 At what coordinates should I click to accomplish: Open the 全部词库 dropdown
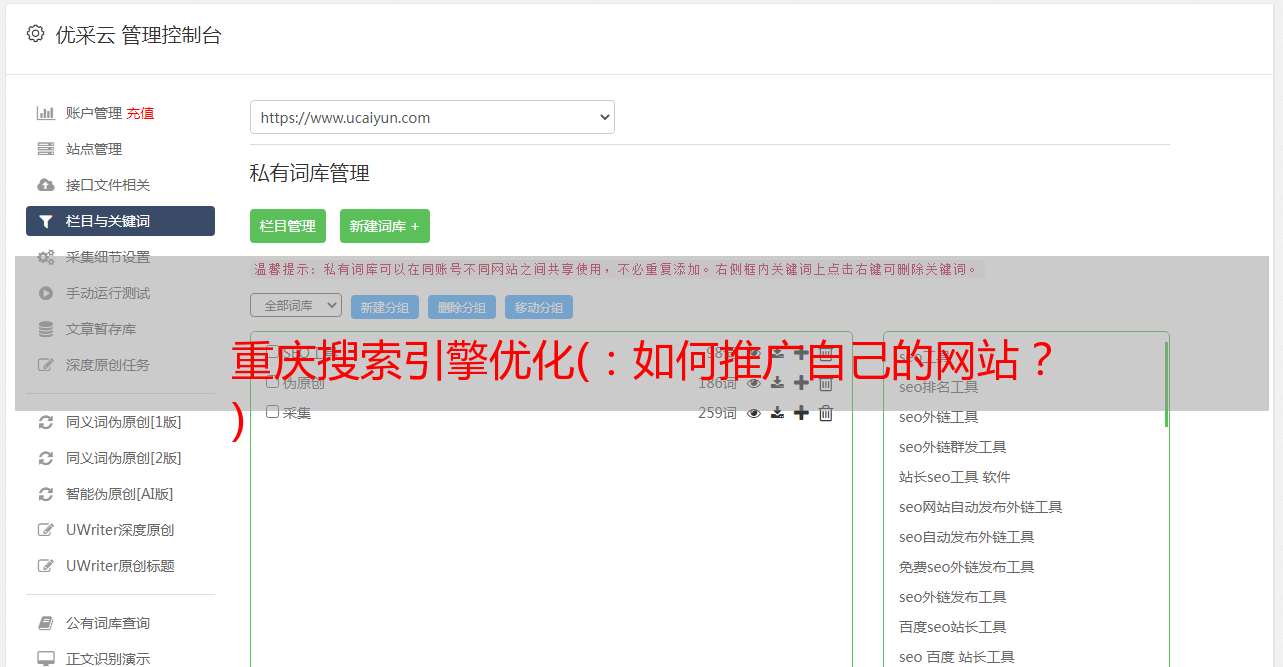tap(296, 305)
